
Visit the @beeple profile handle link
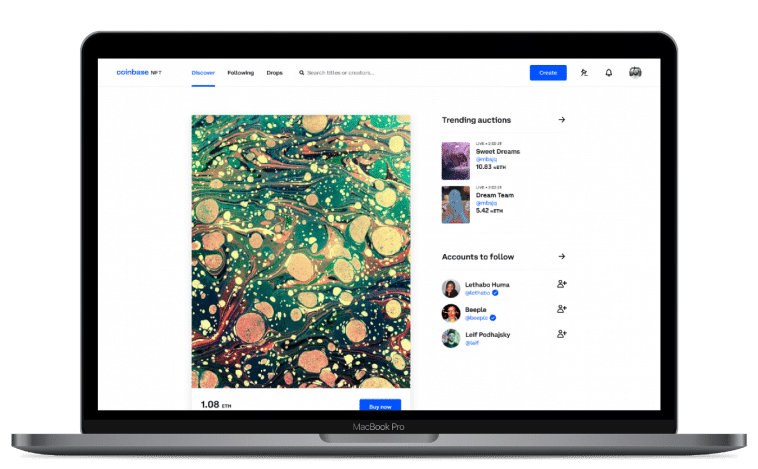pyautogui.click(x=477, y=317)
